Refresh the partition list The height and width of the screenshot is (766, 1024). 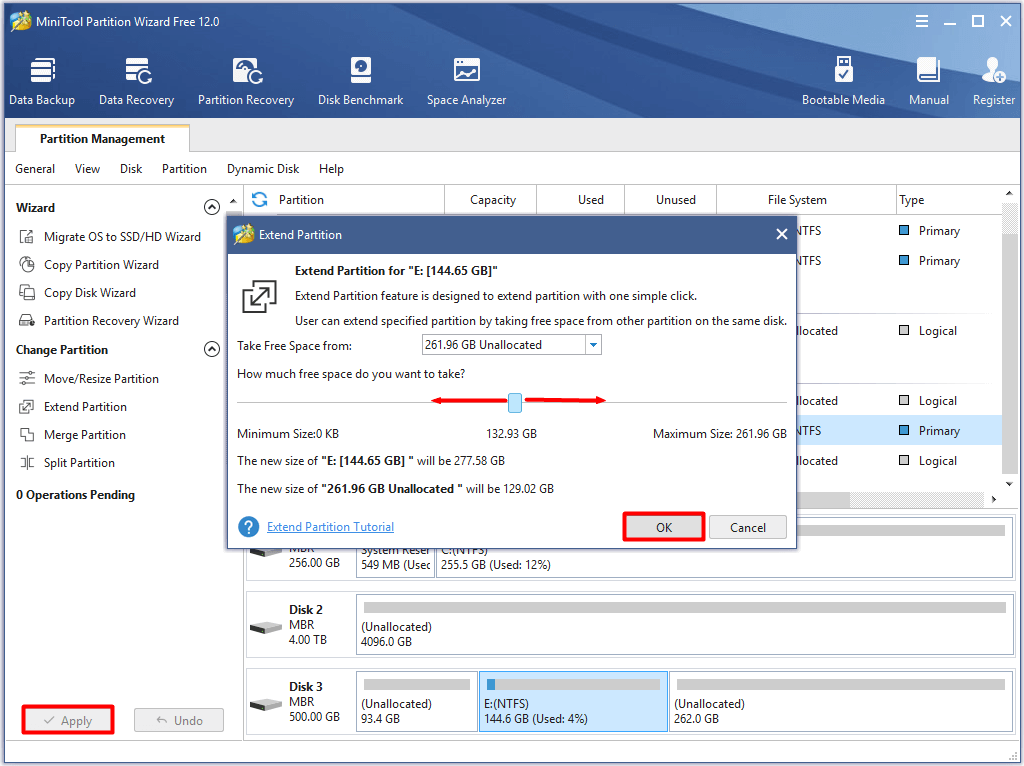260,199
